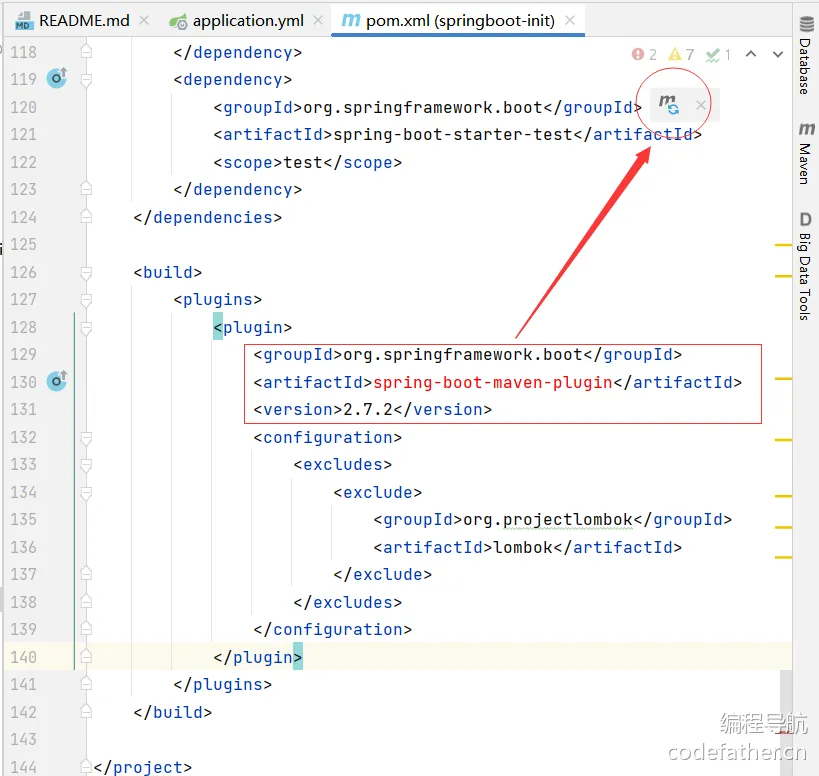
Task: Collapse the configuration block at line 132
Action: (86, 438)
